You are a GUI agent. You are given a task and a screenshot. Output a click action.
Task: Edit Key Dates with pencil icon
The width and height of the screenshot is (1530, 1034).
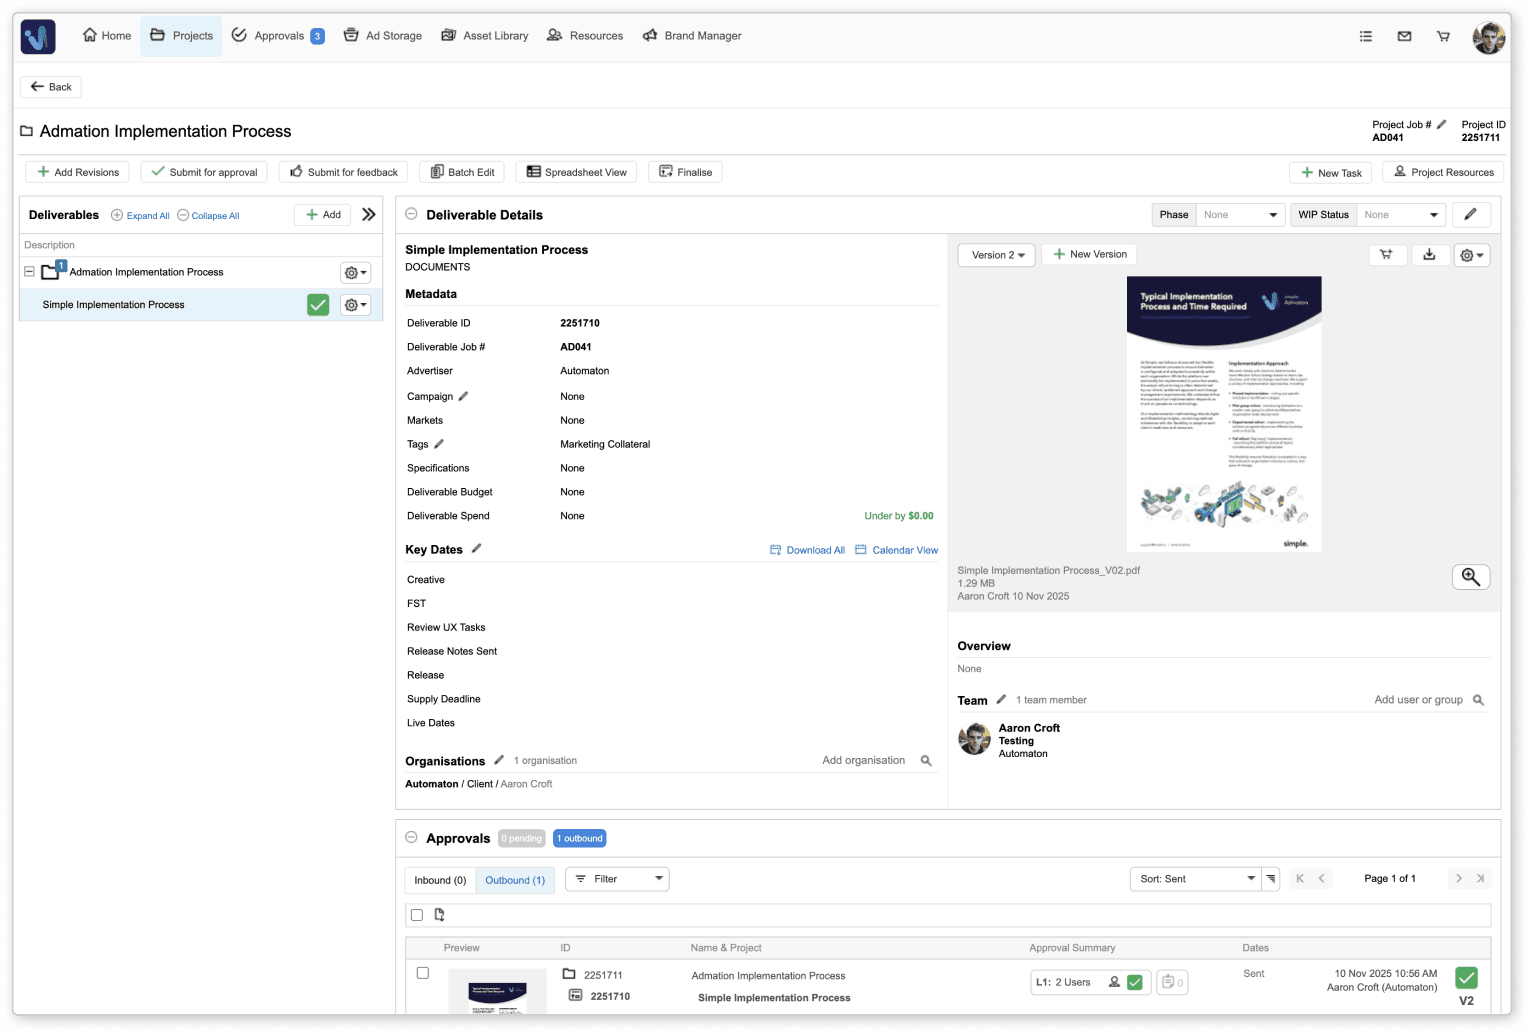pyautogui.click(x=477, y=549)
